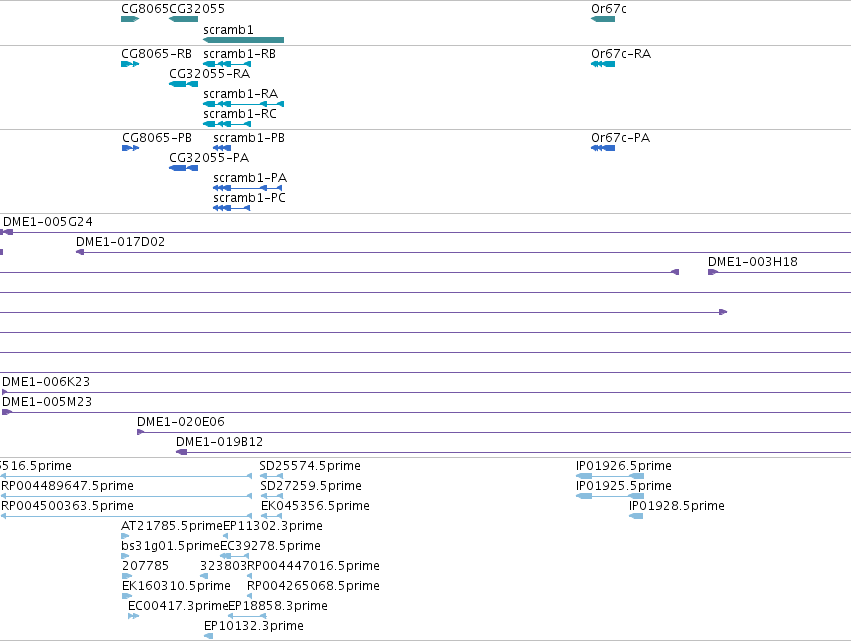Open clone DME1-005G24 label
The height and width of the screenshot is (641, 851).
point(47,222)
